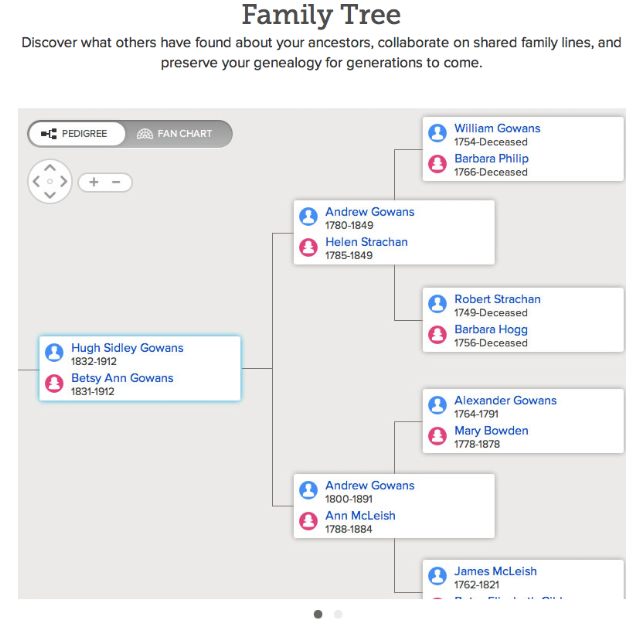
Task: Open Helen Strachan's profile link
Action: coord(367,242)
